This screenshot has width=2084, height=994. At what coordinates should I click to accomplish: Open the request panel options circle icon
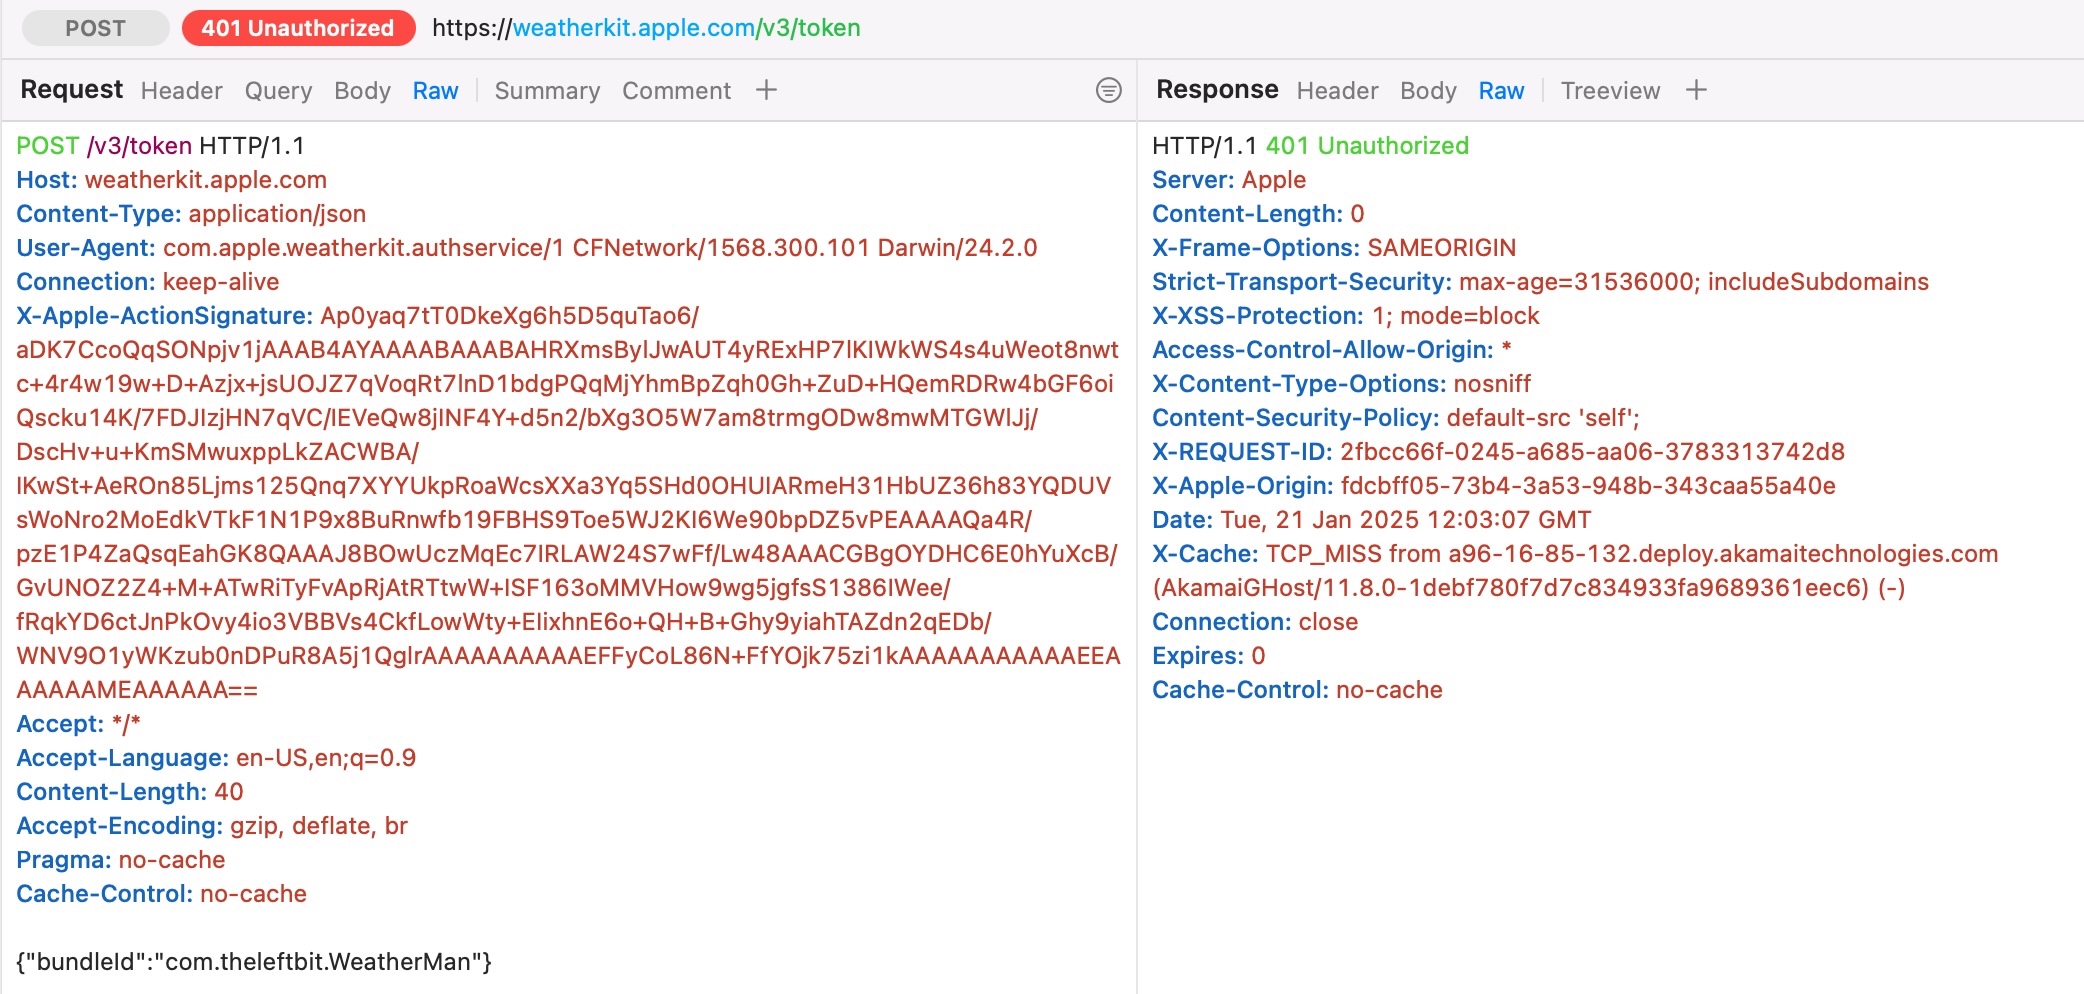pos(1109,90)
